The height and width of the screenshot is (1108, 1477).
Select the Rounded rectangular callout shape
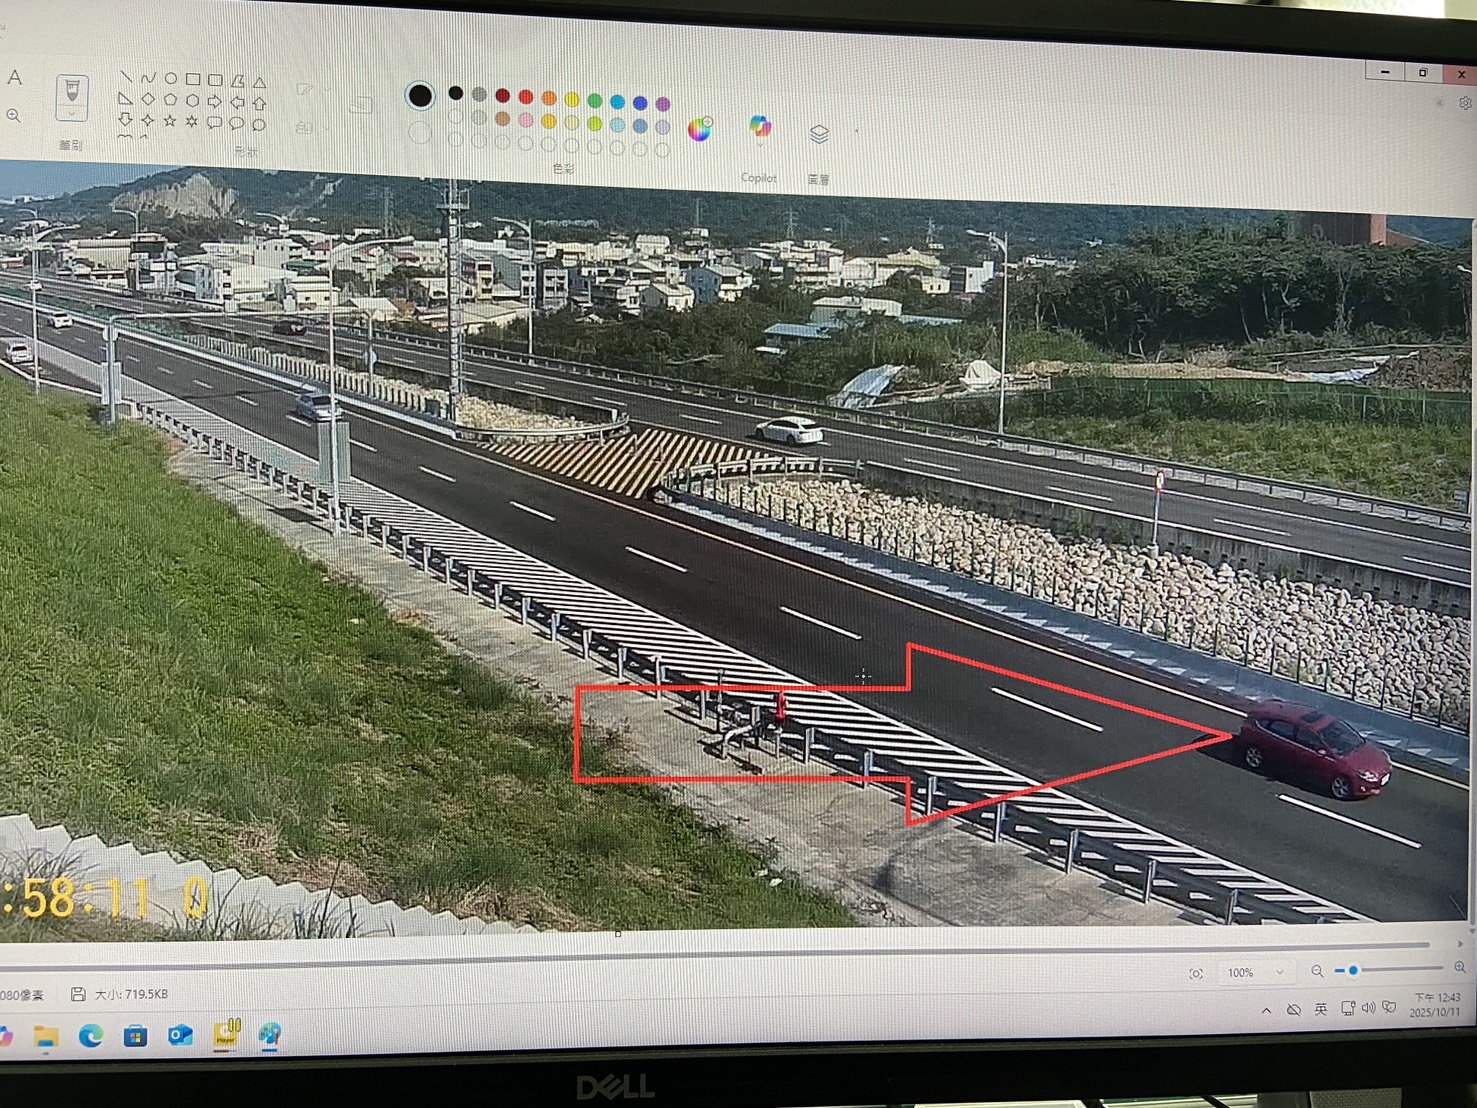[x=215, y=123]
